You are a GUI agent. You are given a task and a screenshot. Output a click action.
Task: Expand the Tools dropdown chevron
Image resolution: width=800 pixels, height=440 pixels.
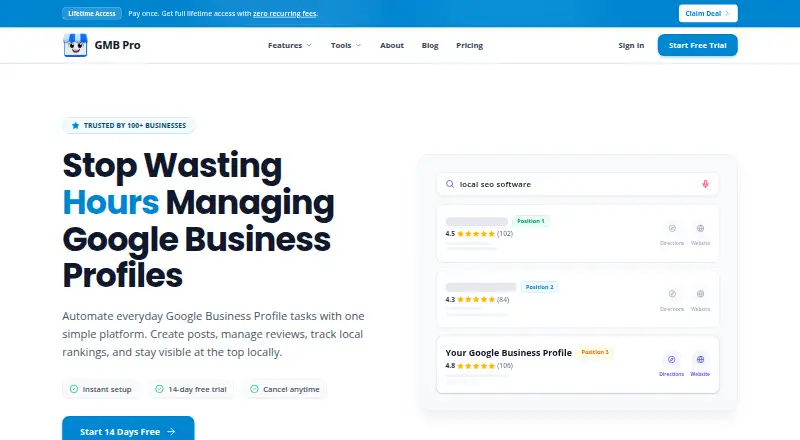(358, 45)
